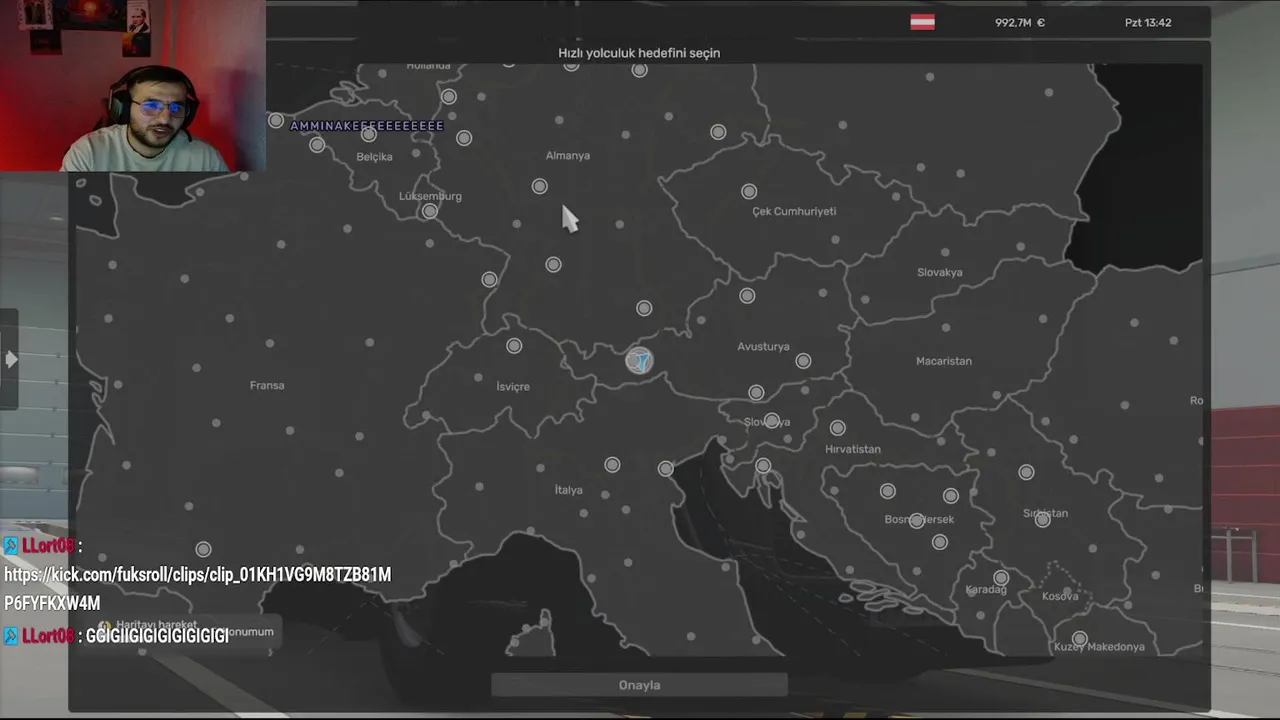The width and height of the screenshot is (1280, 720).
Task: Select the garage marker left of the AMMINAKE player name
Action: (276, 120)
